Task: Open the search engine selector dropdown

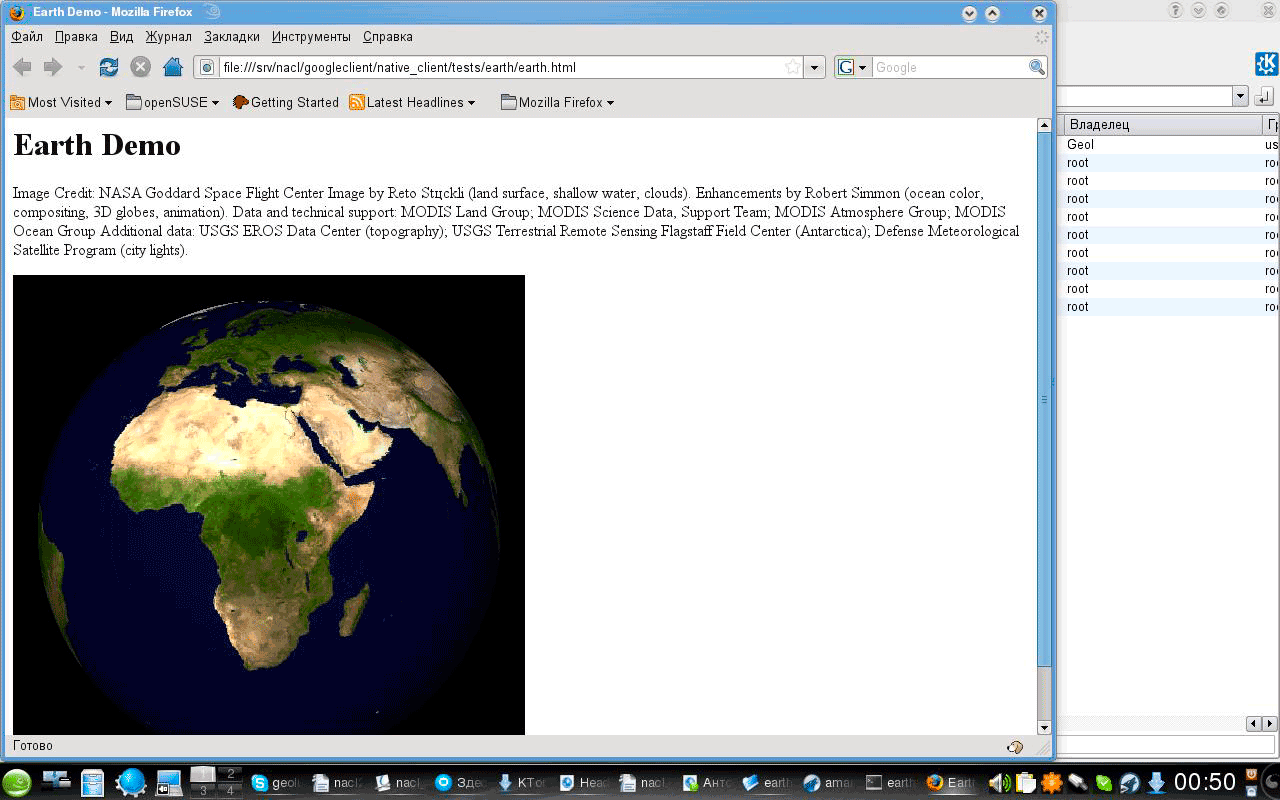Action: 852,67
